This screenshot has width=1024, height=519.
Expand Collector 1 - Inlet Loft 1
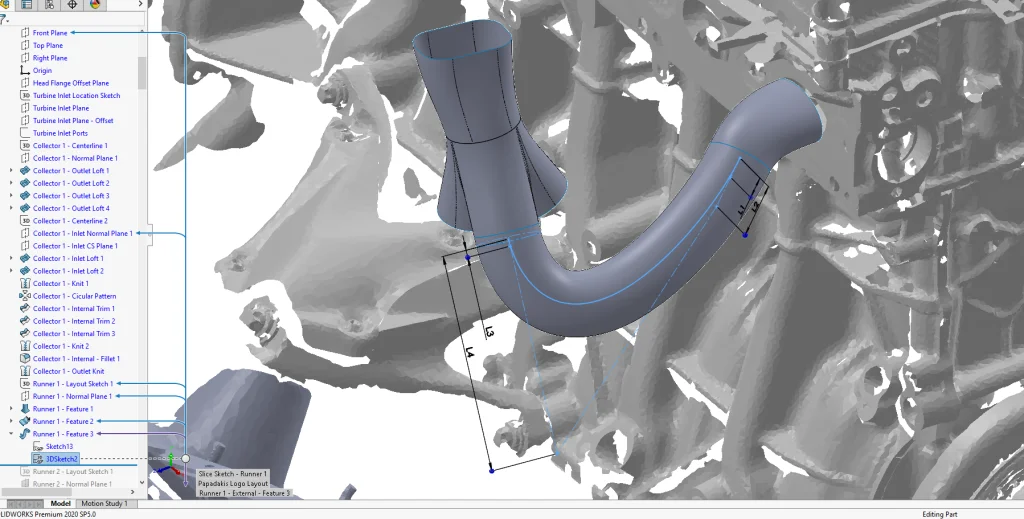(x=11, y=259)
